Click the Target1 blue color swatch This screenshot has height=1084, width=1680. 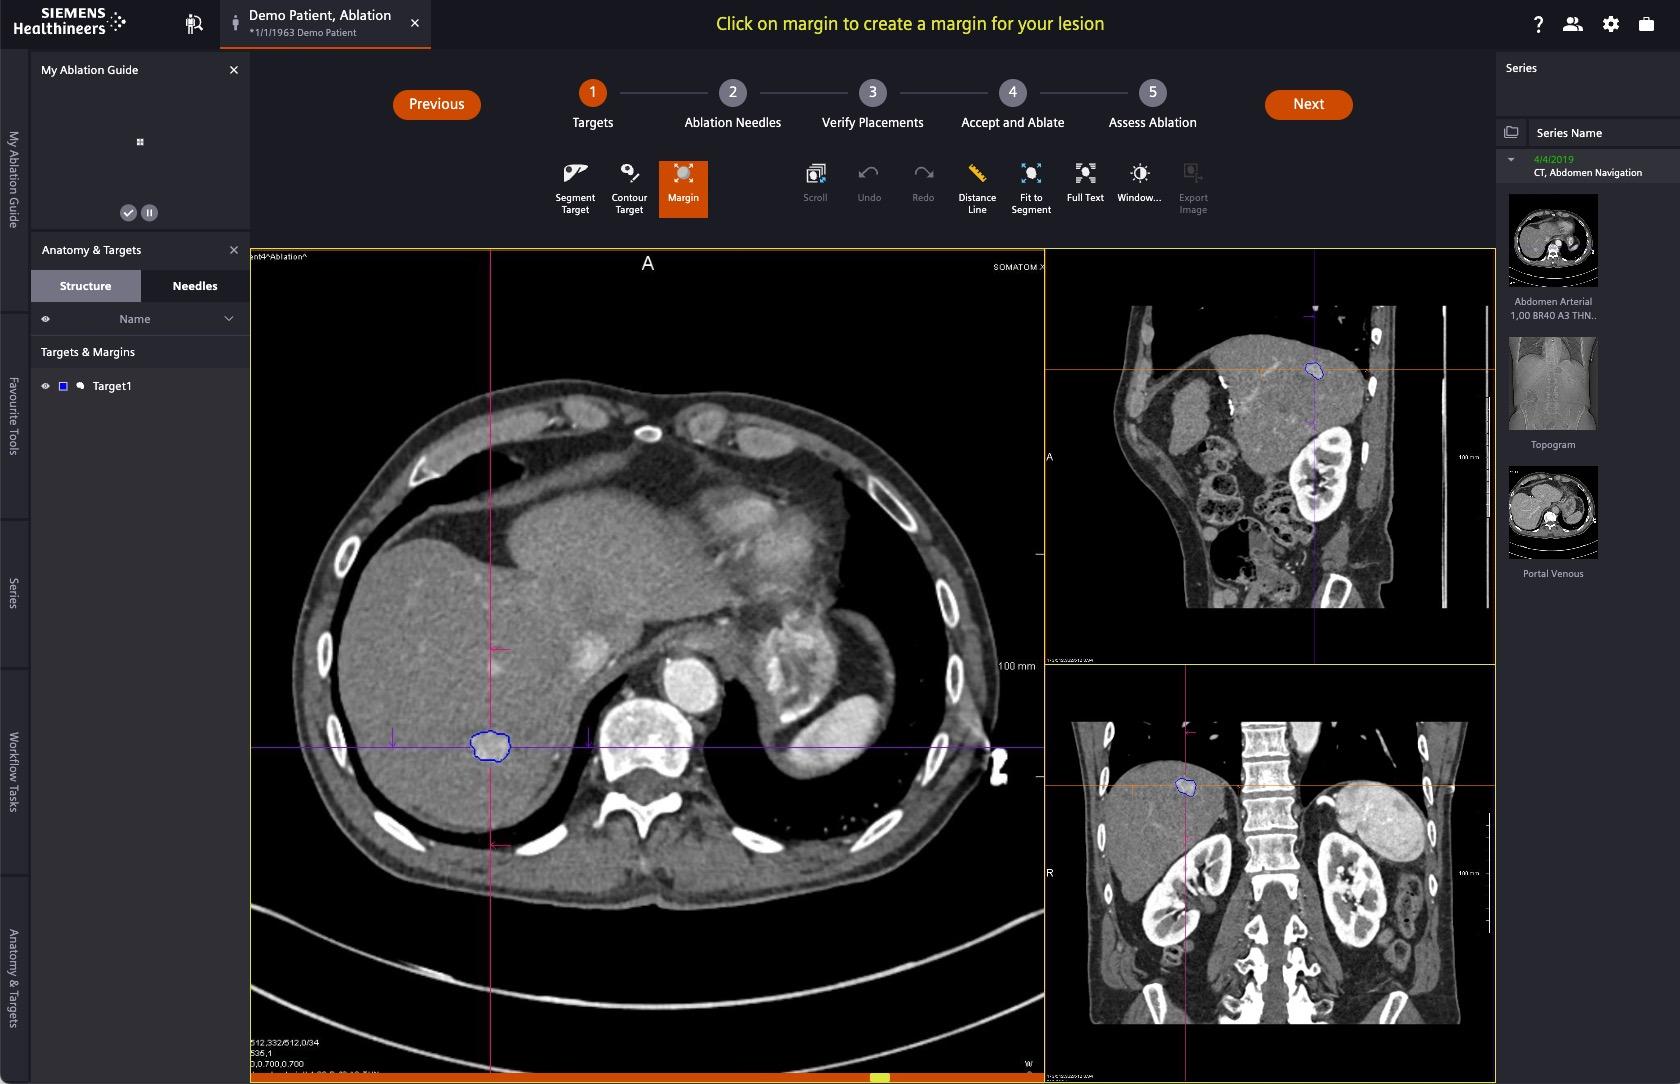pyautogui.click(x=63, y=386)
